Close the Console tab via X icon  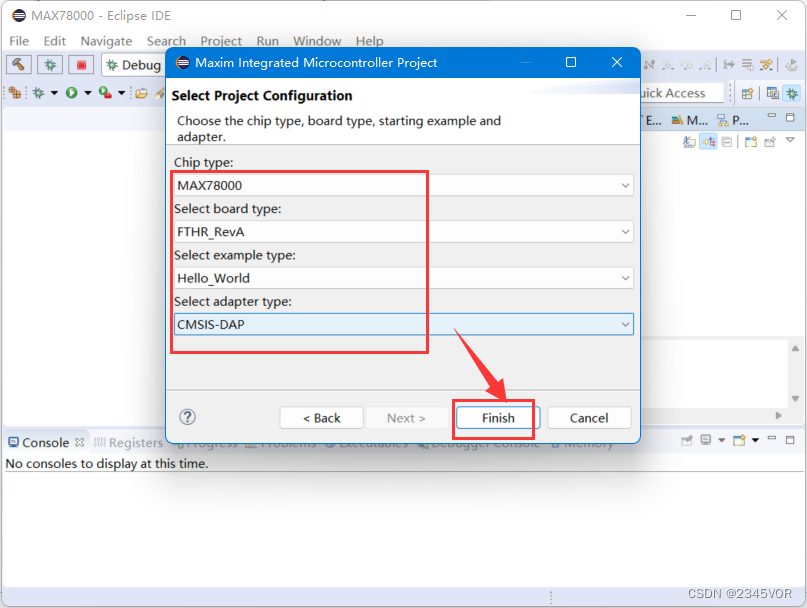pos(79,442)
